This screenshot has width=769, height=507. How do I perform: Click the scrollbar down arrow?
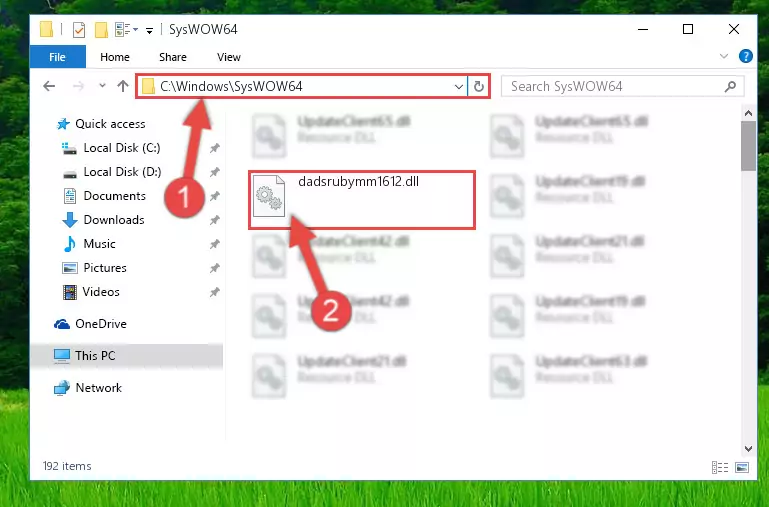(x=748, y=448)
